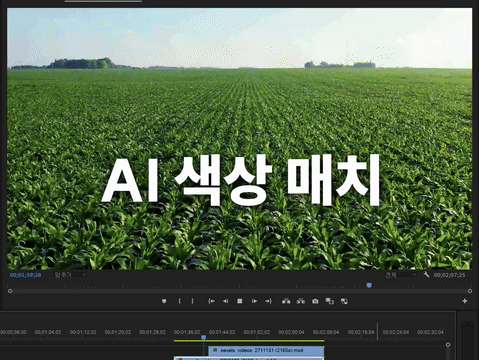Click the Mark Out bracket button
This screenshot has height=360, width=479.
click(x=192, y=301)
